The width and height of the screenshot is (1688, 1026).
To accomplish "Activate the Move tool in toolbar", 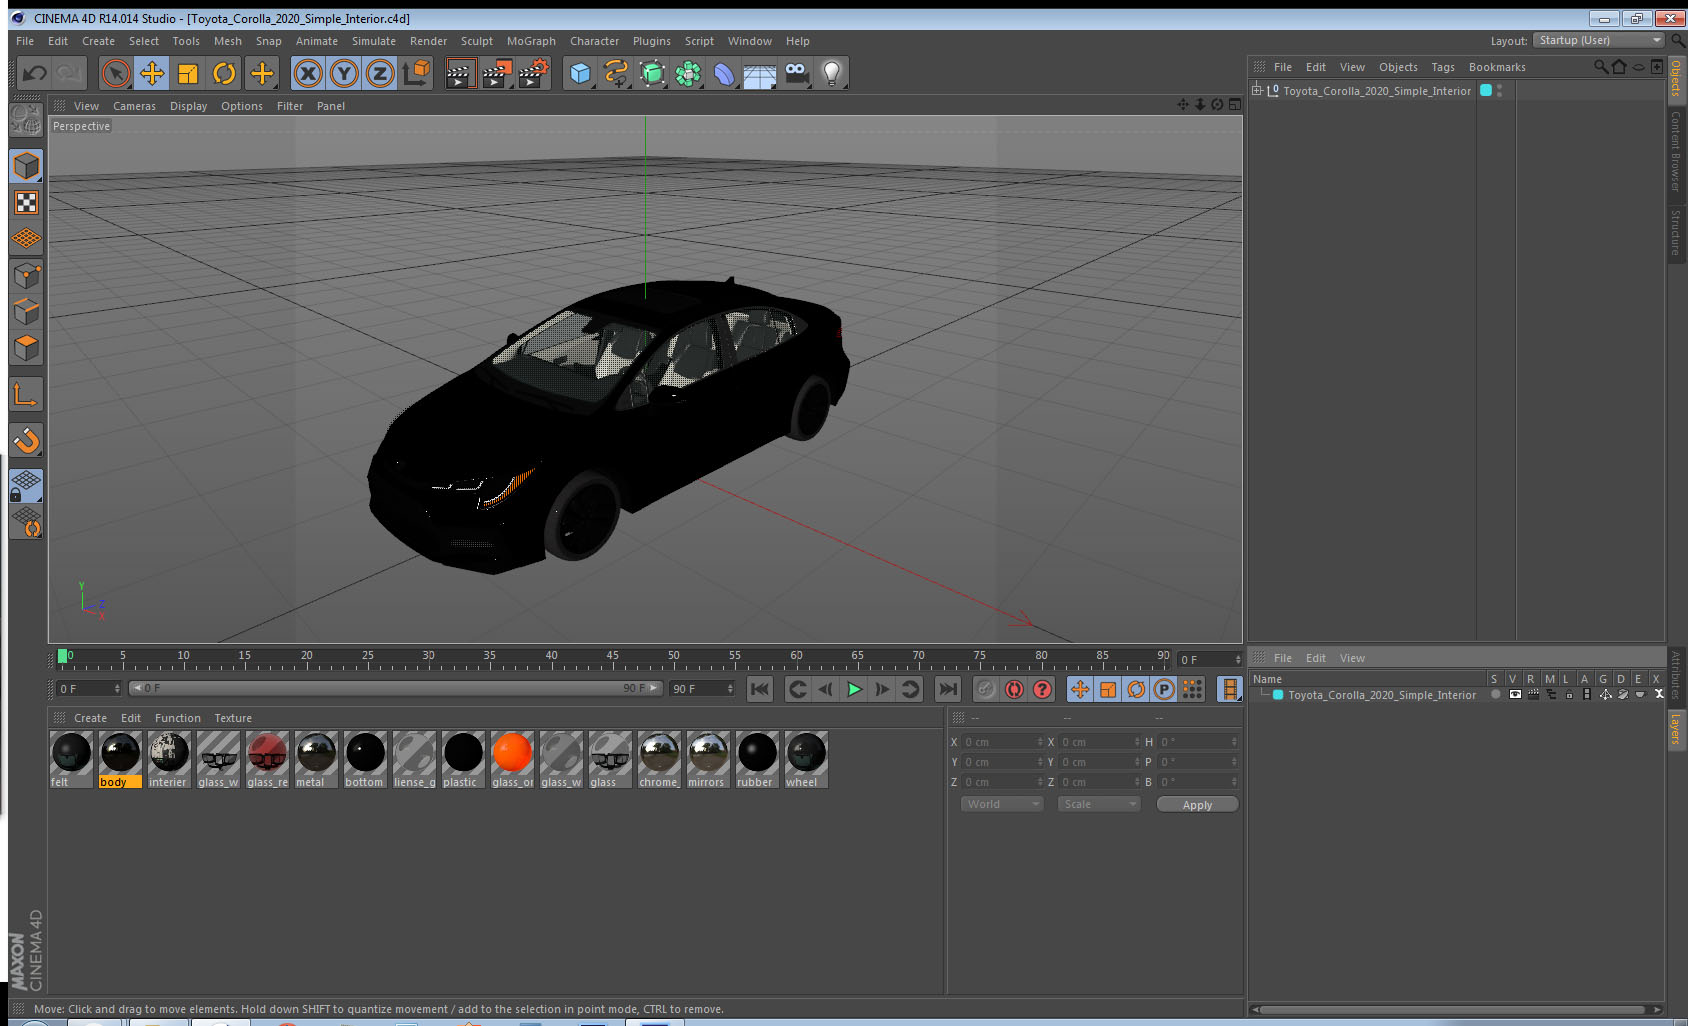I will coord(152,73).
